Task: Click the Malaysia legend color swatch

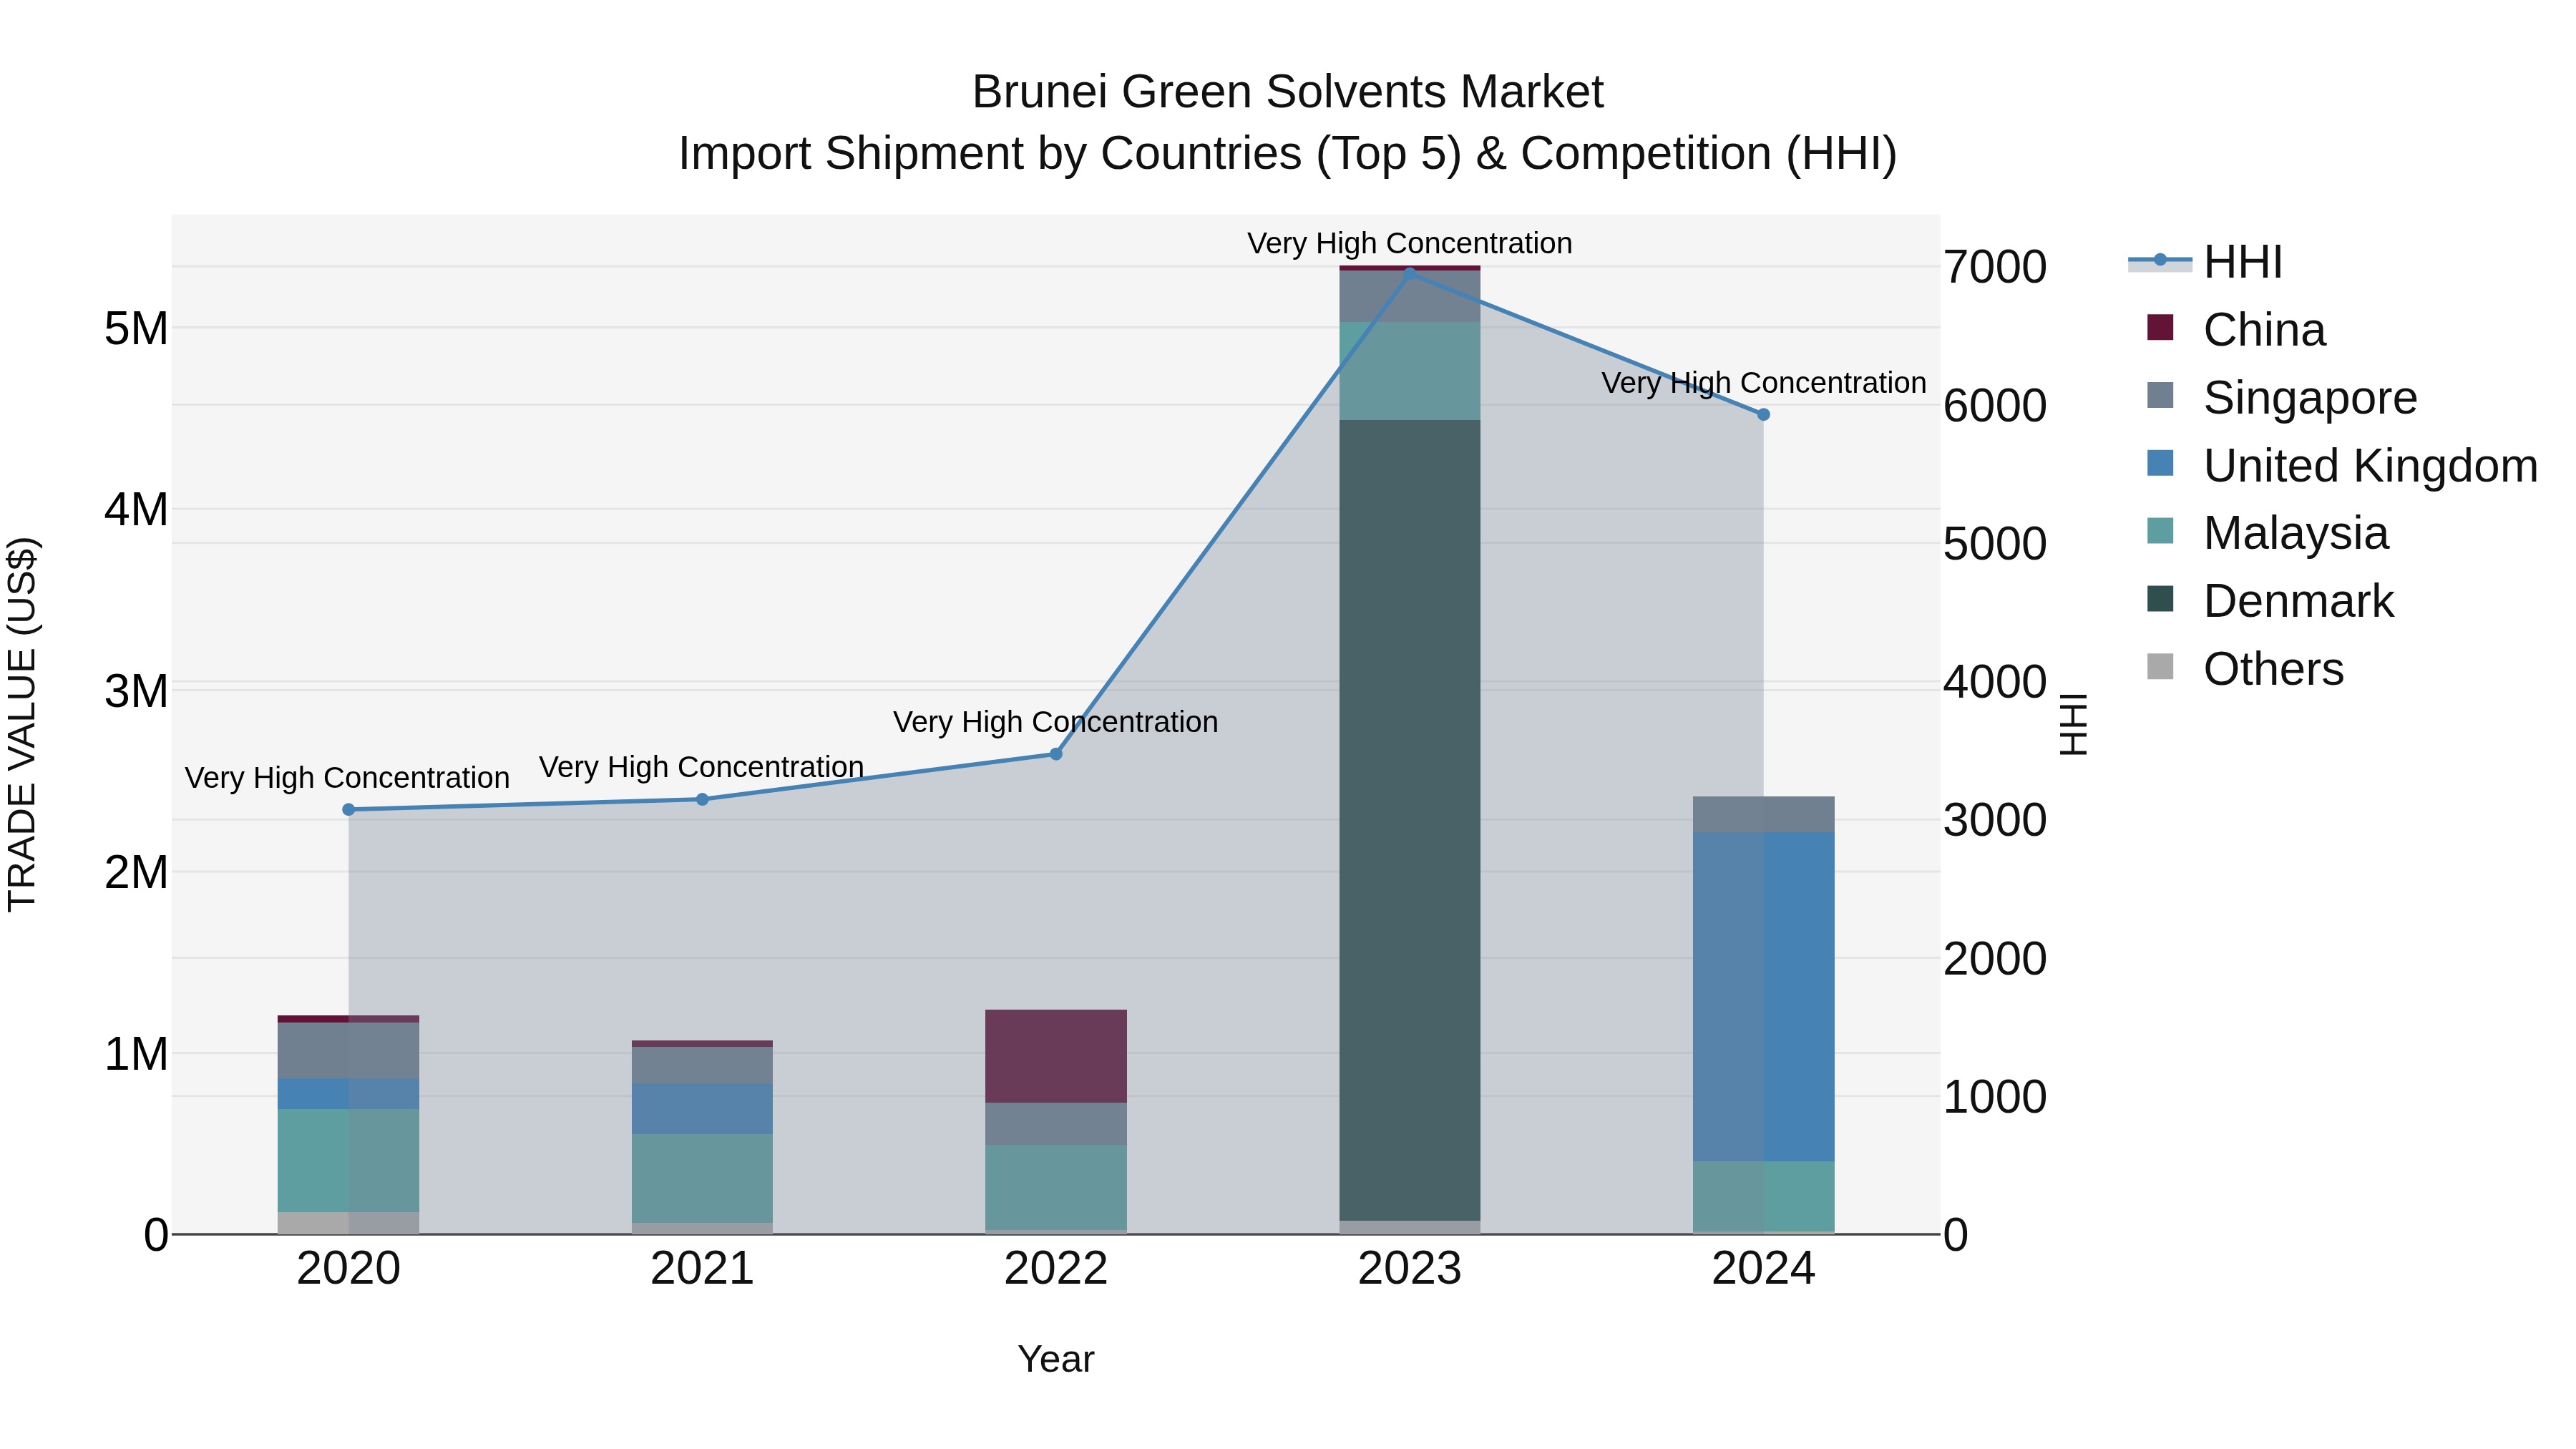Action: click(x=2160, y=531)
